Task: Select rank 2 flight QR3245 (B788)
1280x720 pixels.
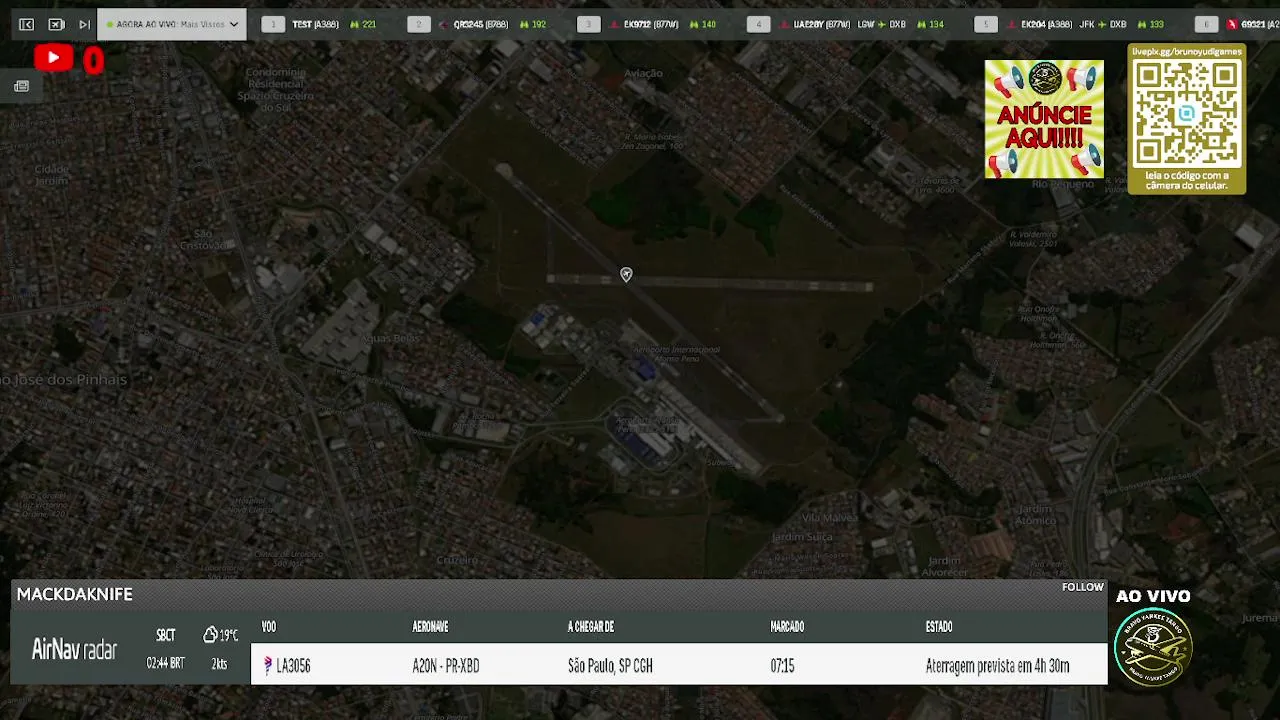Action: click(x=480, y=24)
